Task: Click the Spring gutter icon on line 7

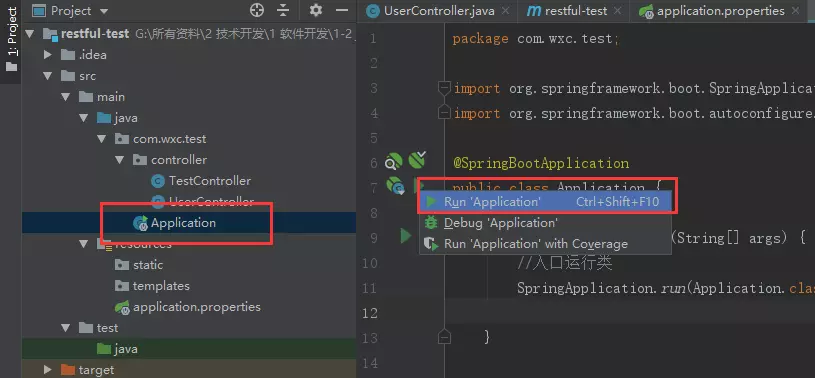Action: pos(395,186)
